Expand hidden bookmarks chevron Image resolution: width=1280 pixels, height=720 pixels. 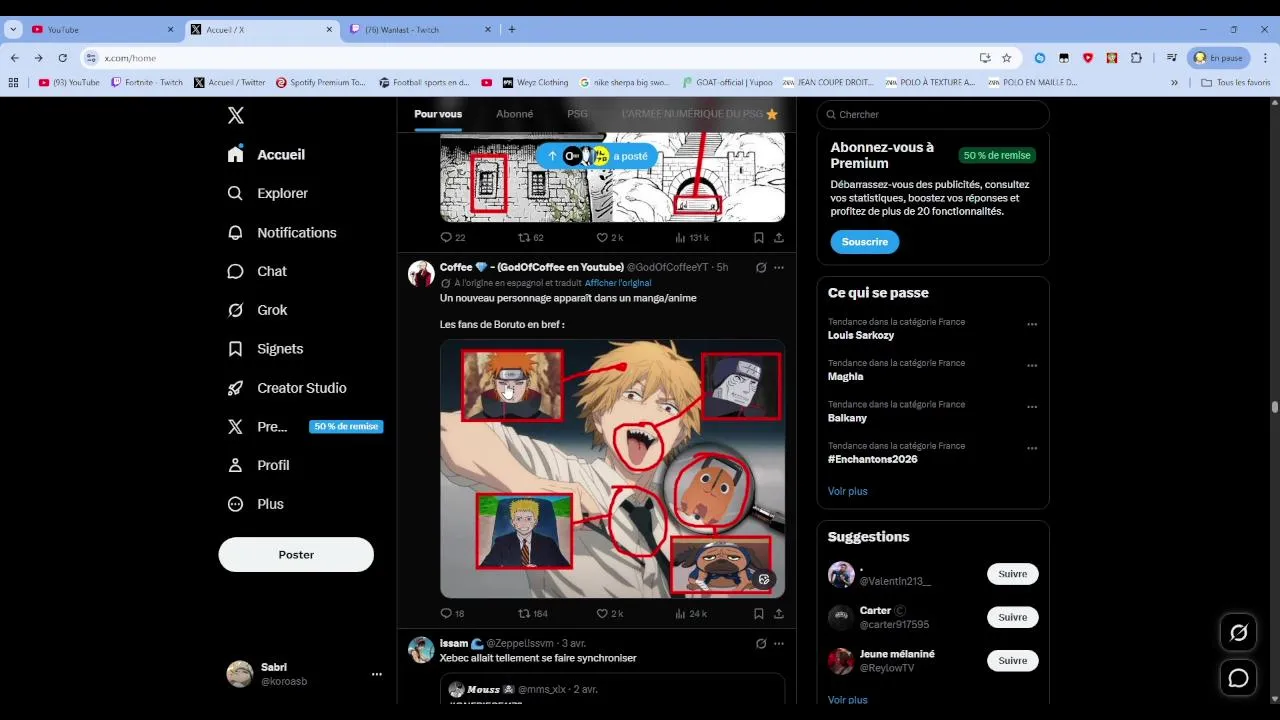1174,83
